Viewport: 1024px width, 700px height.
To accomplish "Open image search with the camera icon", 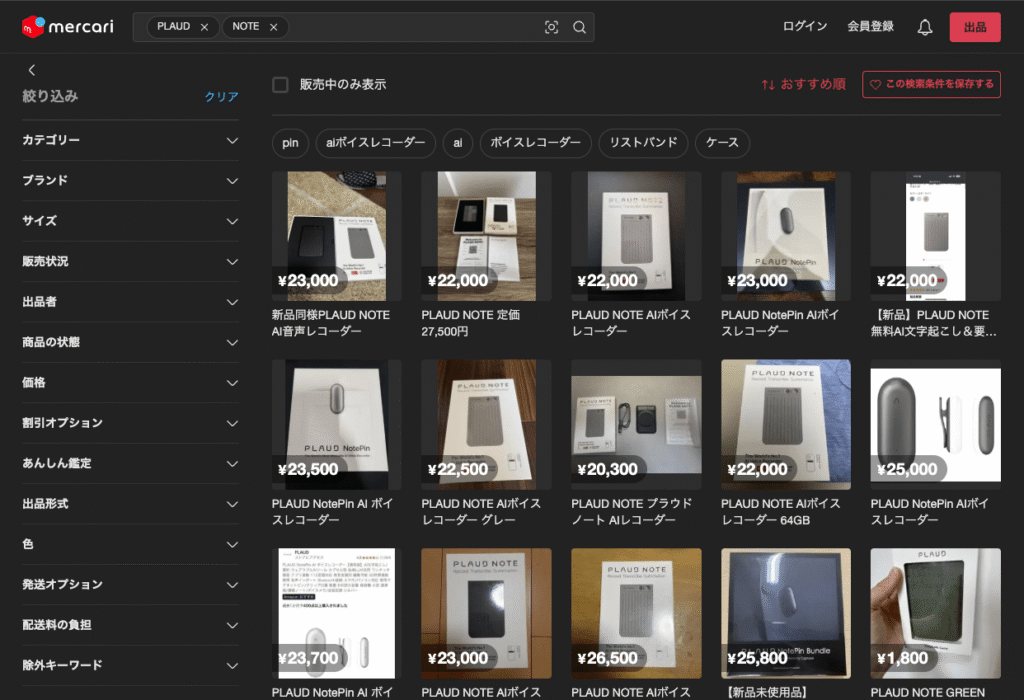I will (551, 27).
